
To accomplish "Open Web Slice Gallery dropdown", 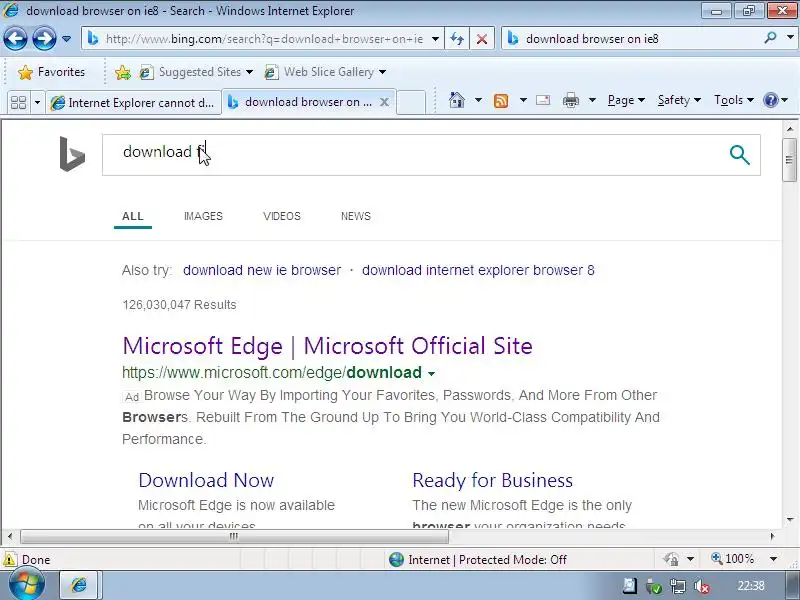I will [x=325, y=72].
